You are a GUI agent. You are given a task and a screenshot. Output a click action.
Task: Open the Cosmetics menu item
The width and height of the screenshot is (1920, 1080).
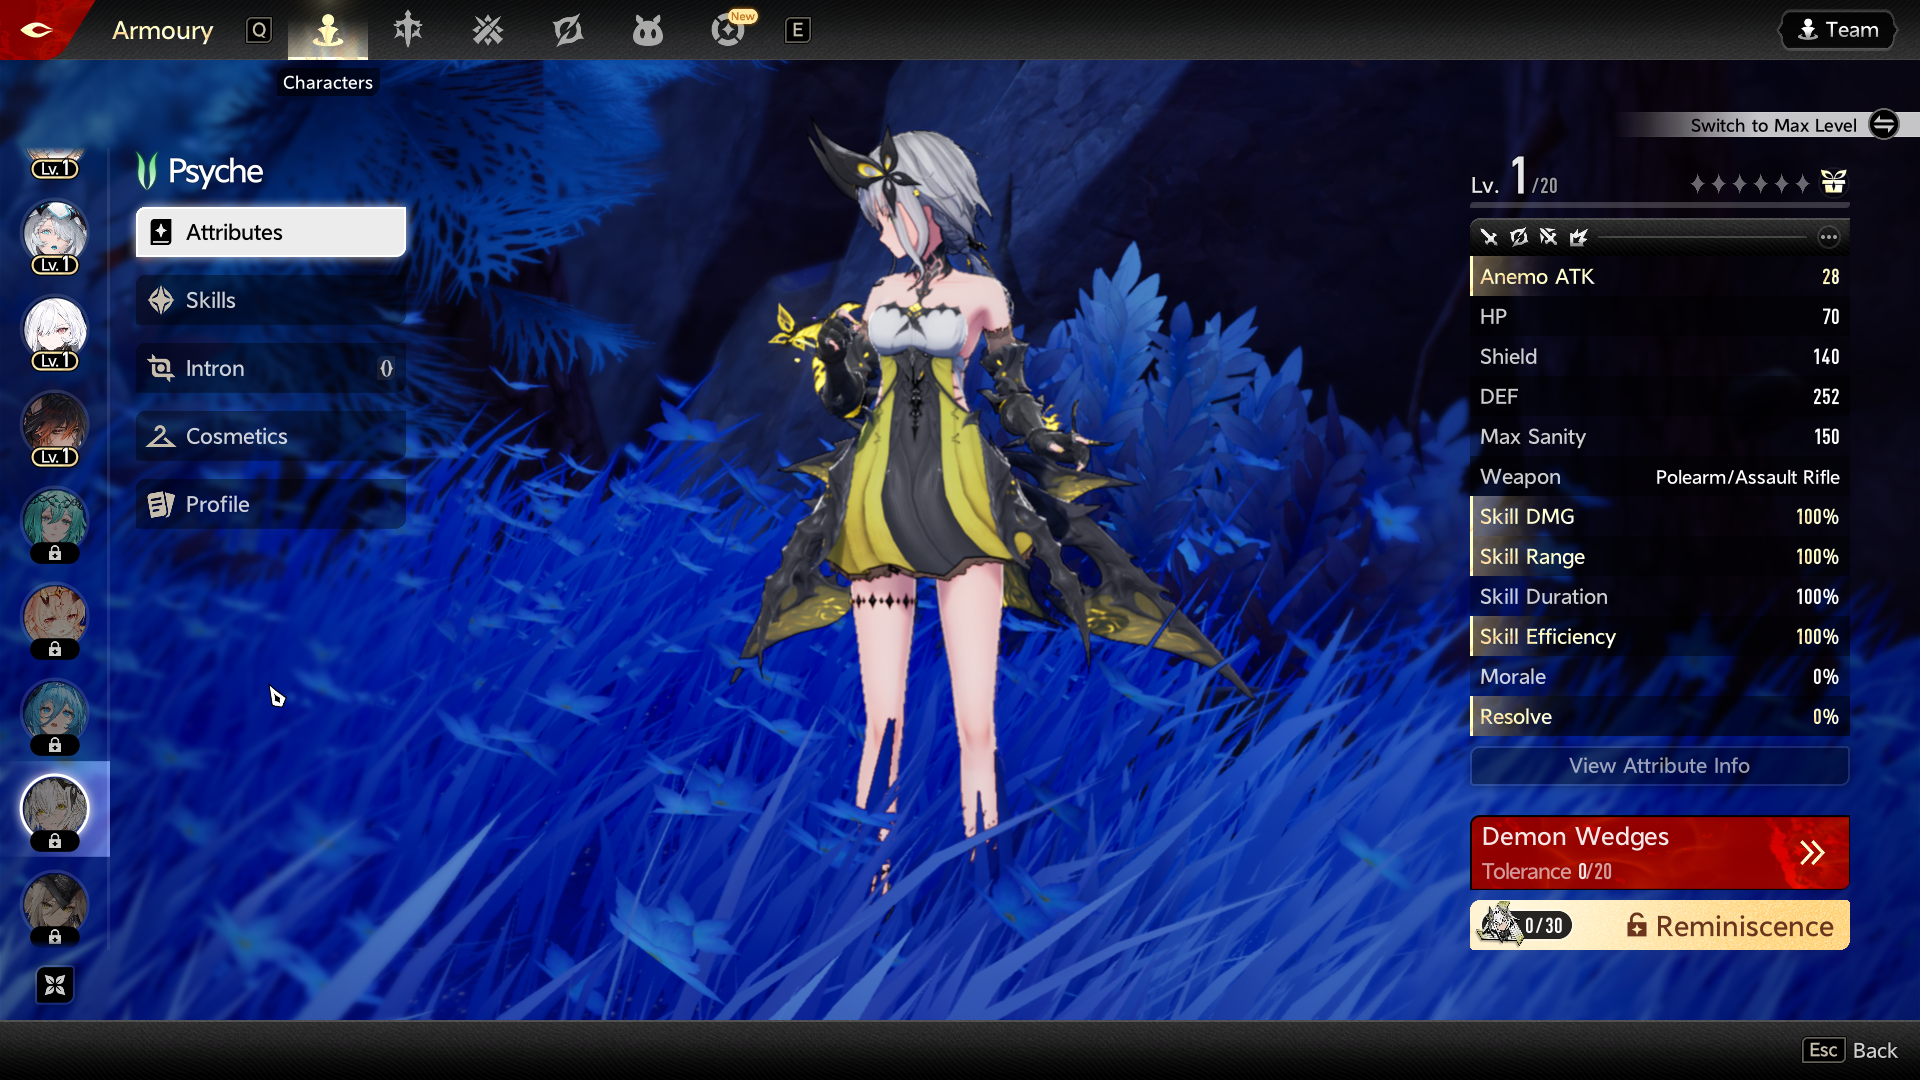(271, 436)
